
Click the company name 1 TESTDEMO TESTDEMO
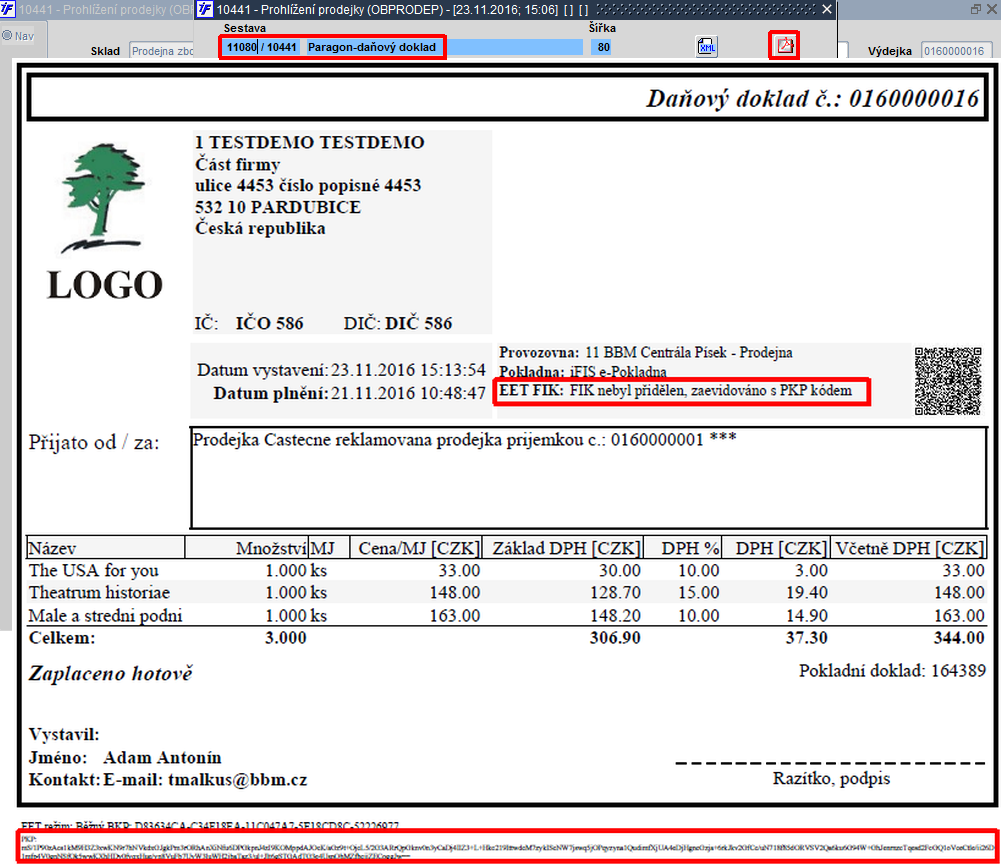[310, 142]
